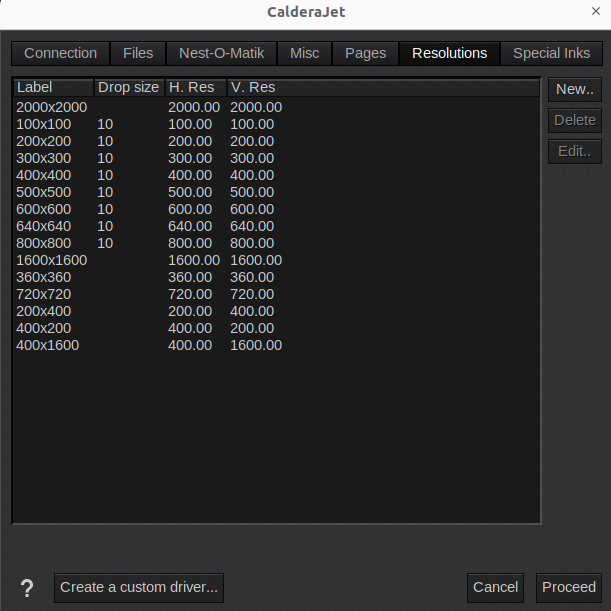
Task: Open the Pages tab
Action: pos(365,53)
